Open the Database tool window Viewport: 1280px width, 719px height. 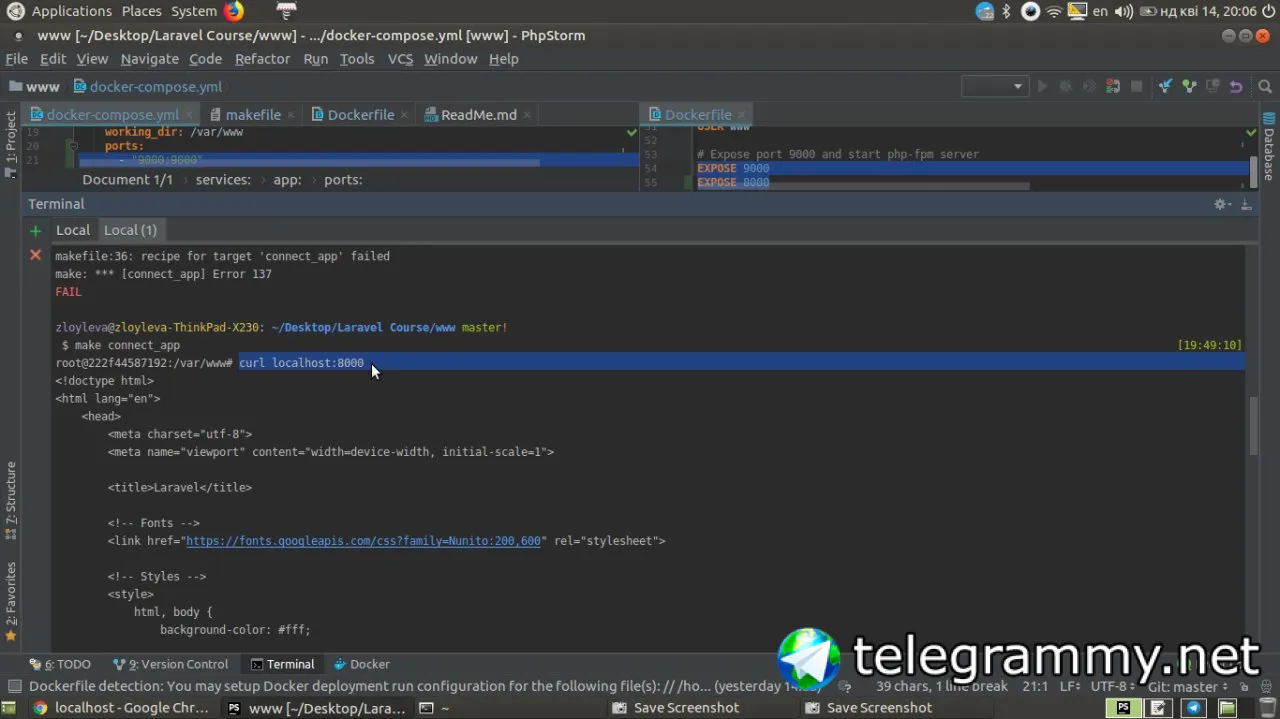pos(1269,155)
